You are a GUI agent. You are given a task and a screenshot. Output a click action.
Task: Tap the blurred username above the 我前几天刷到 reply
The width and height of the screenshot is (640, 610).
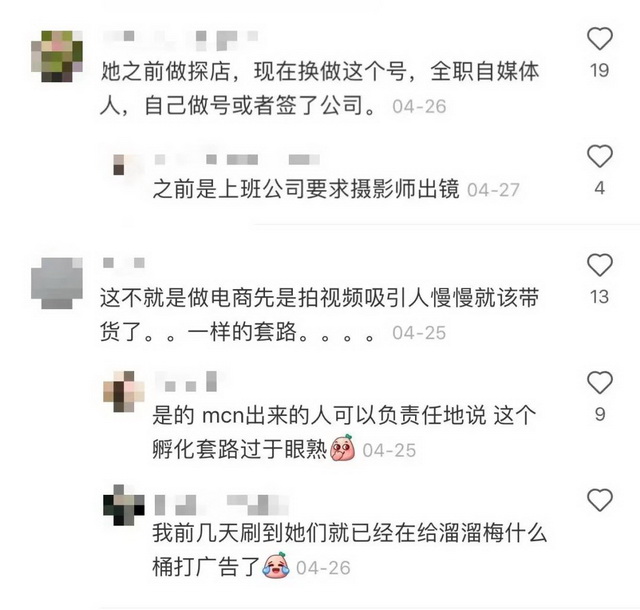(222, 504)
